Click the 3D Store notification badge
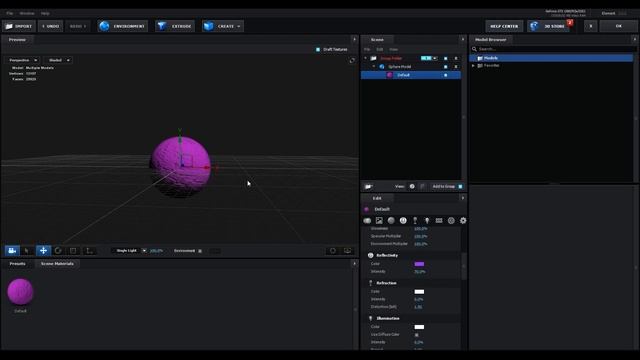Viewport: 640px width, 360px height. pos(570,22)
